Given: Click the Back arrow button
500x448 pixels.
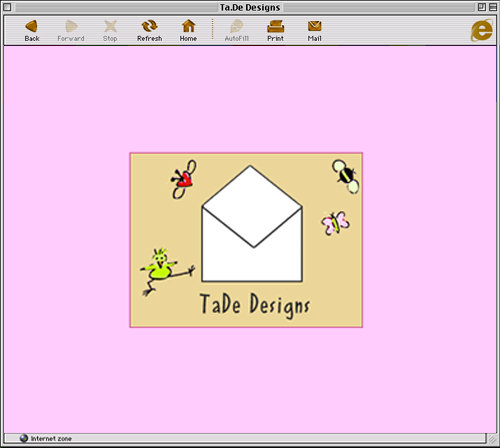Looking at the screenshot, I should point(32,30).
